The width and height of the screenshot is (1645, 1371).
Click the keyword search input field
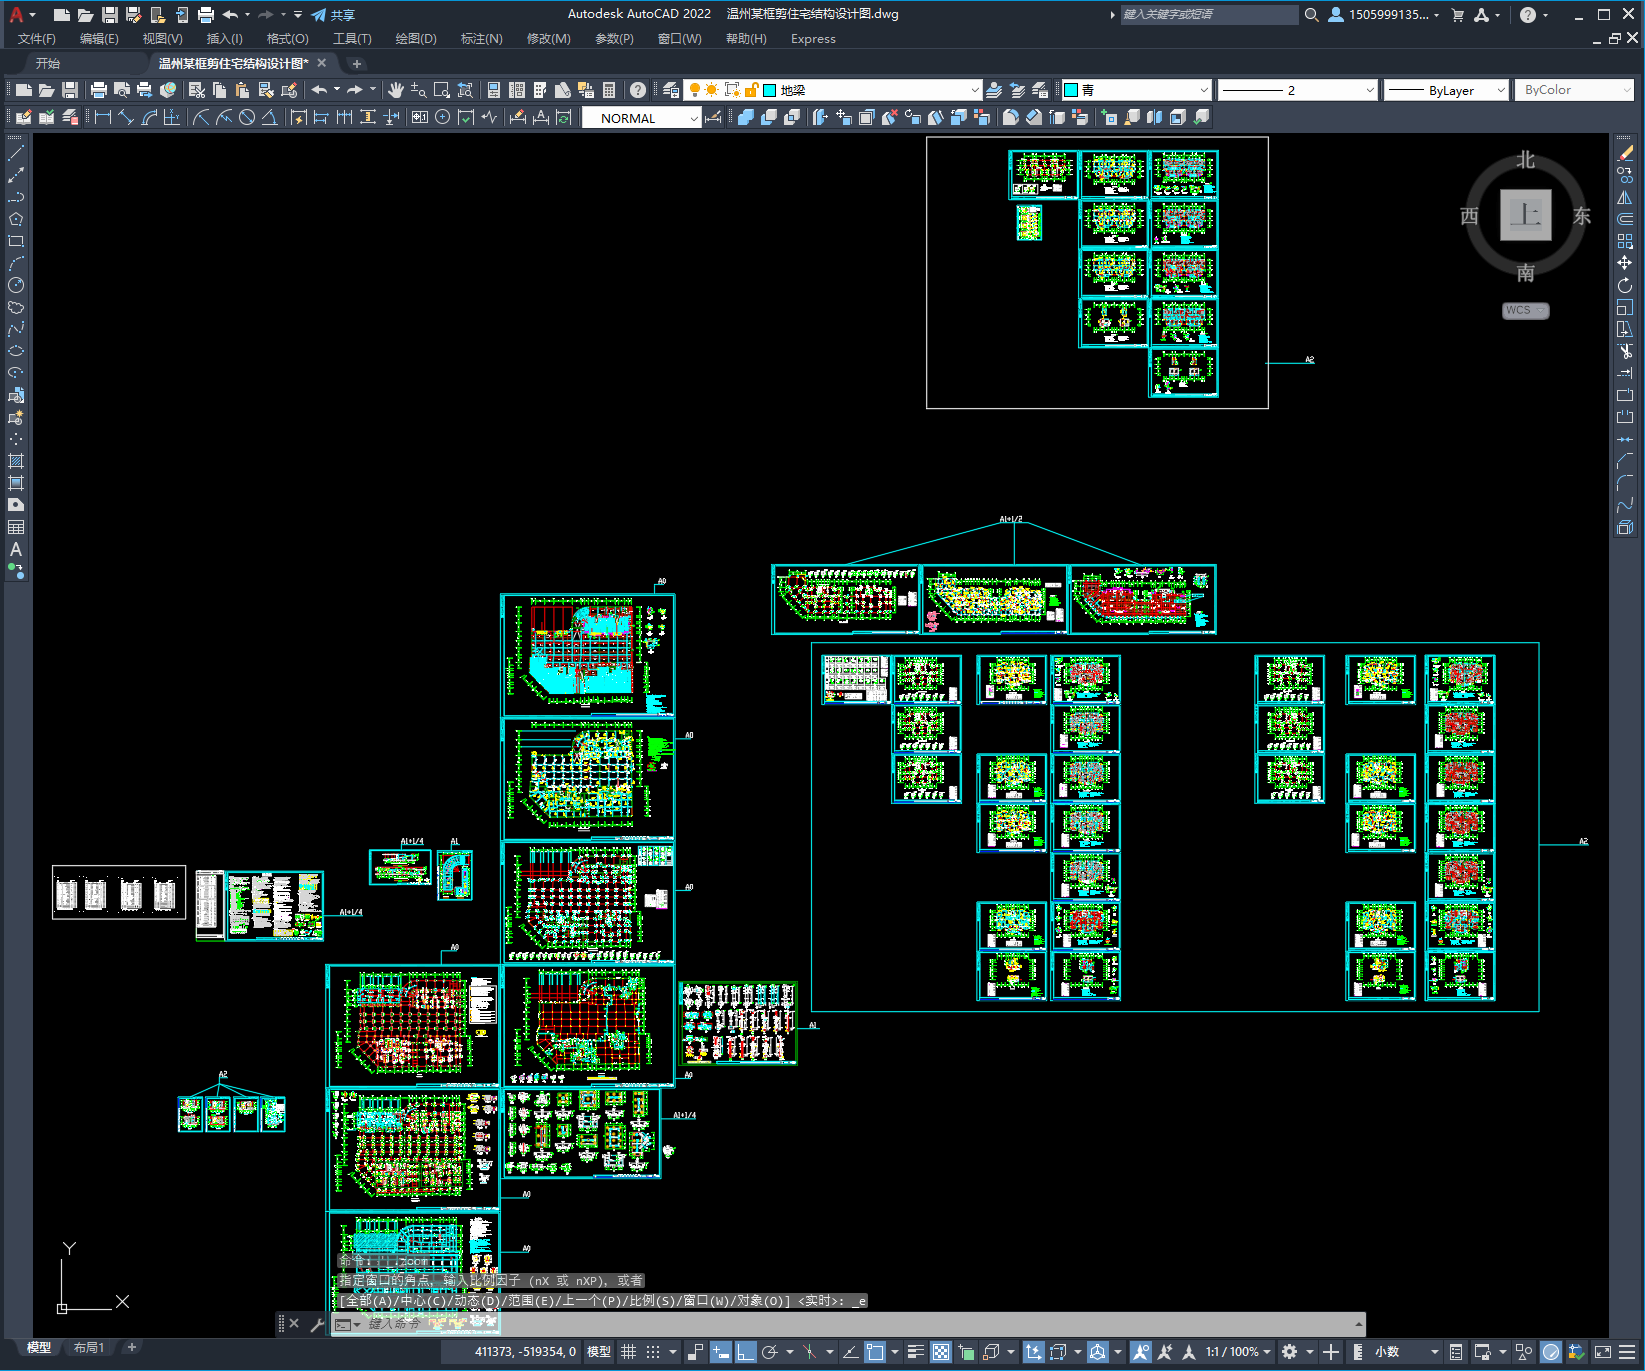pos(1209,15)
